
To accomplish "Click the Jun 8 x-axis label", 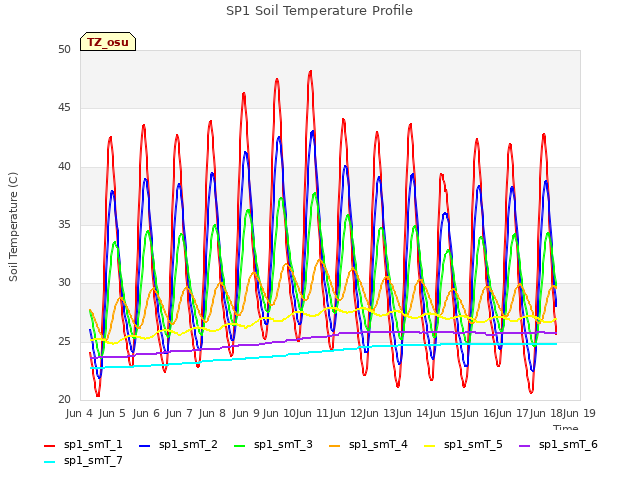I will [x=212, y=413].
